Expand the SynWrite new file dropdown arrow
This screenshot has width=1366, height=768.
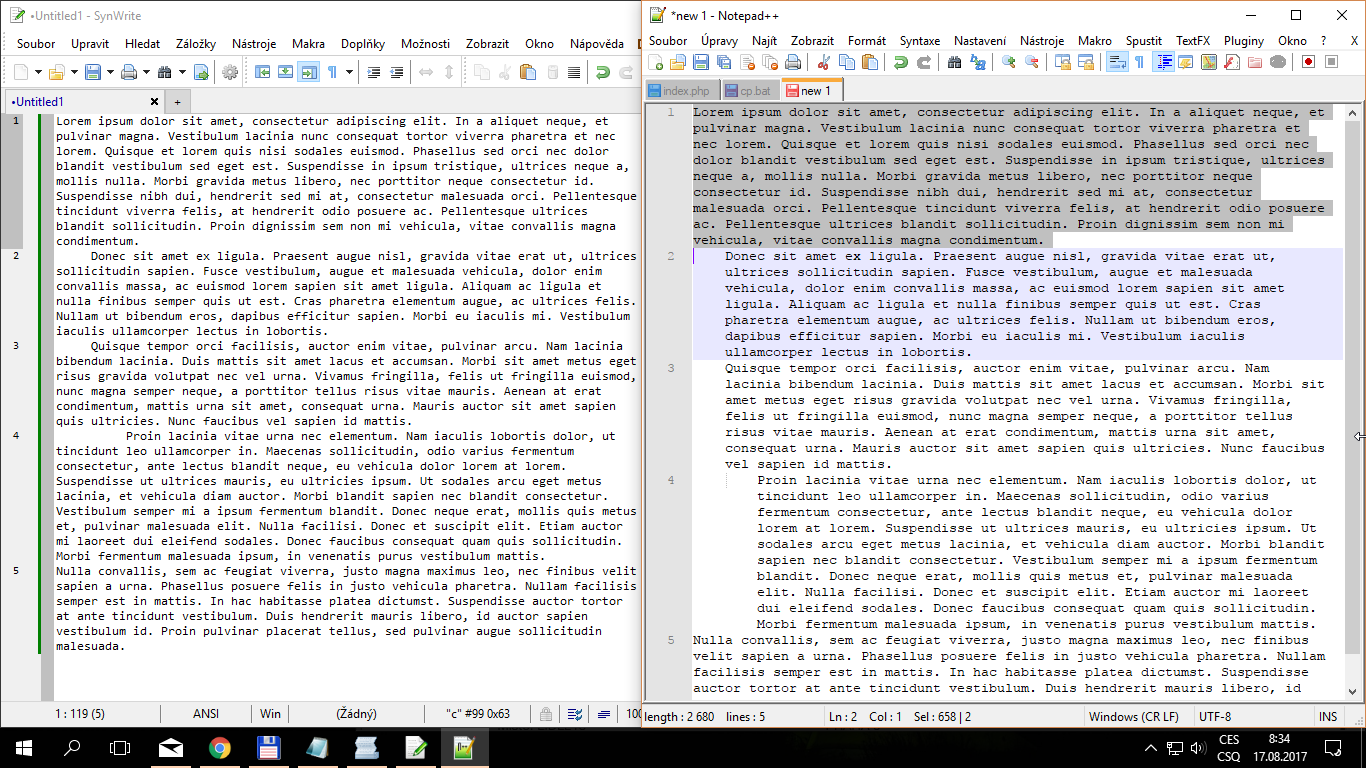pos(38,72)
